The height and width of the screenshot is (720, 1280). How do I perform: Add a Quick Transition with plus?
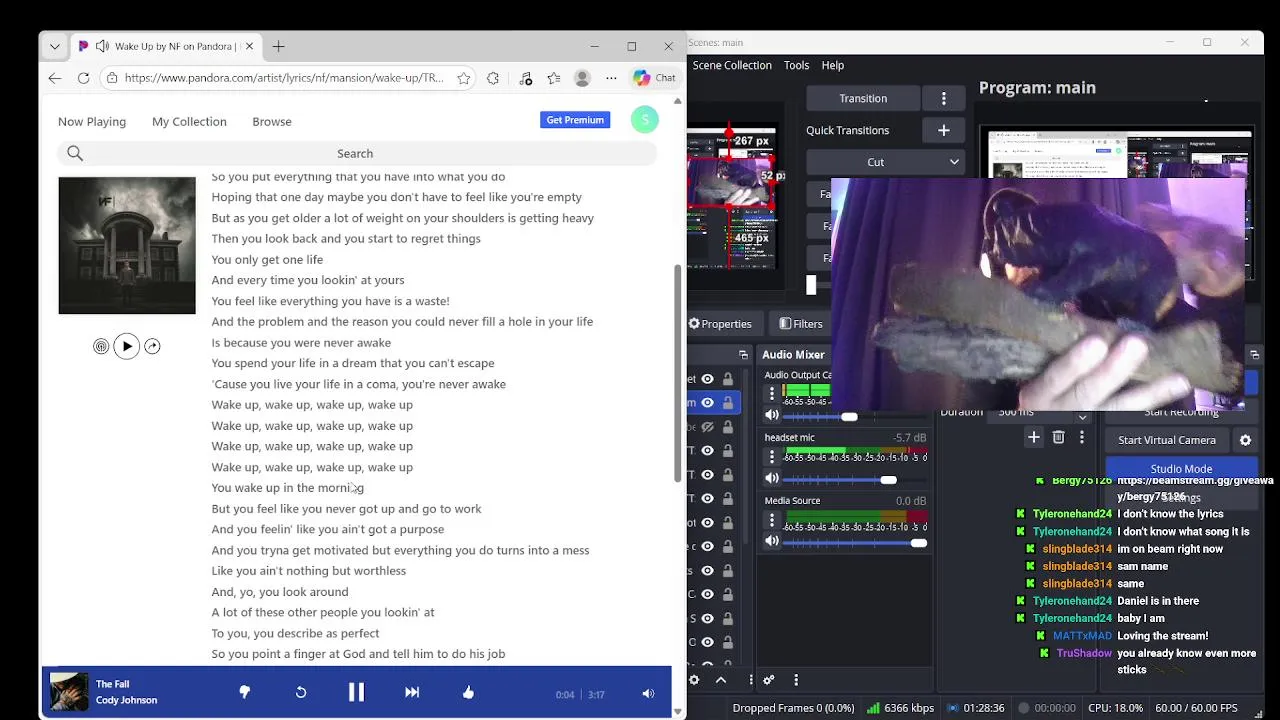[943, 130]
